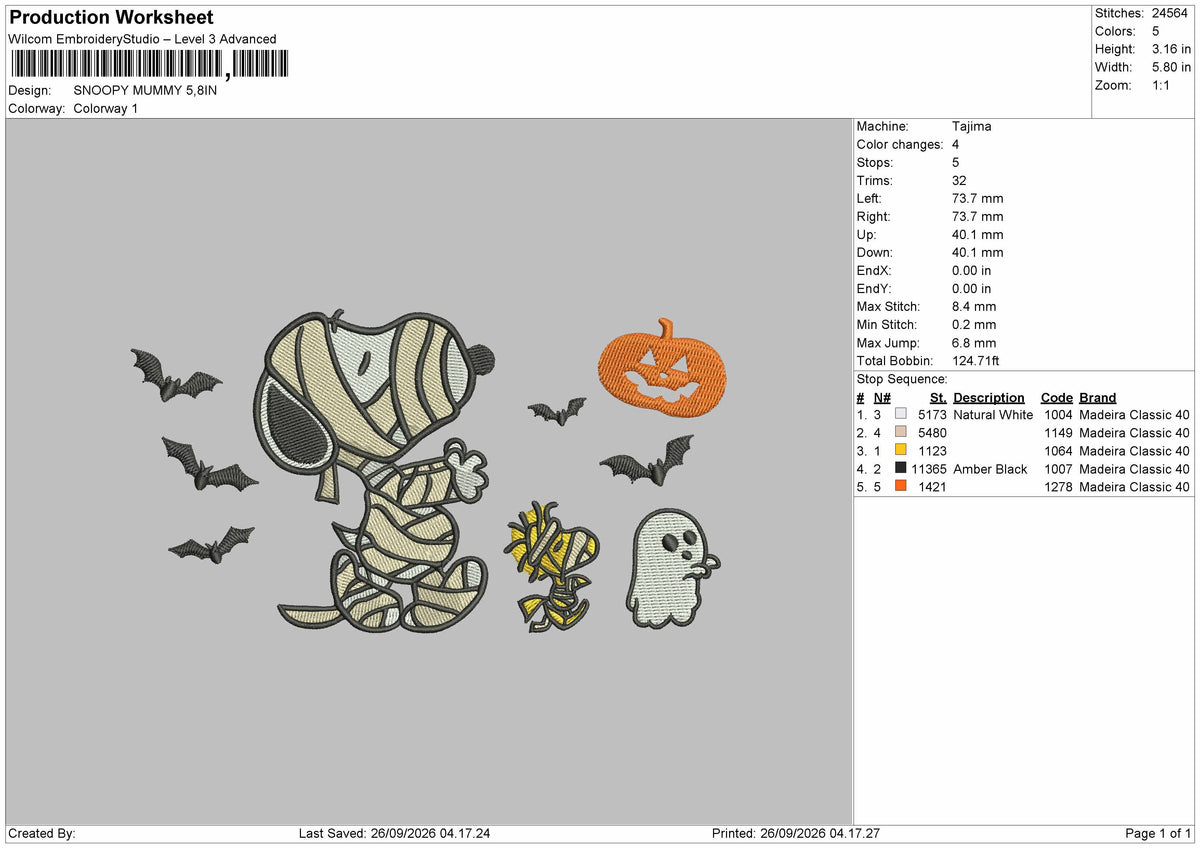This screenshot has width=1200, height=848.
Task: Click the 'Production Worksheet' title
Action: 111,18
